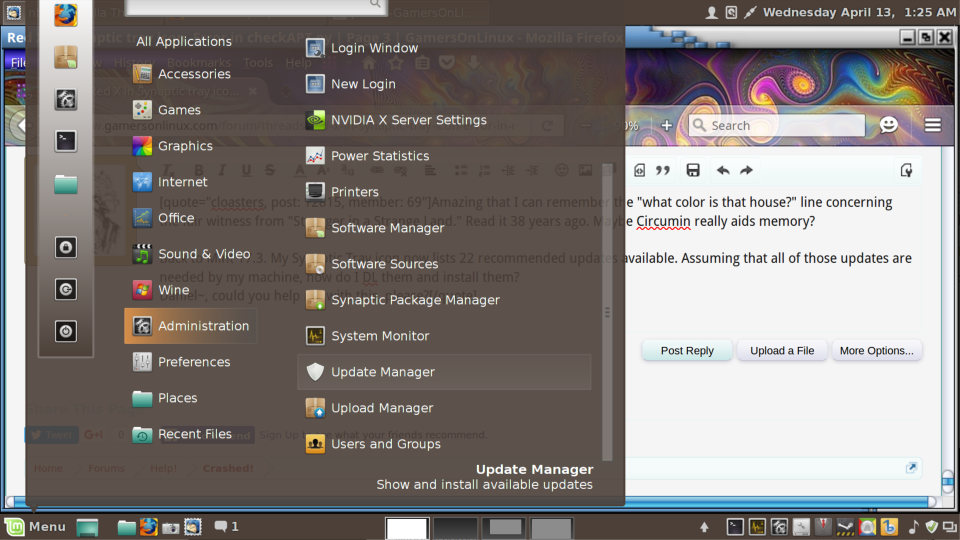960x540 pixels.
Task: Click the clock date on top panel
Action: pos(859,12)
